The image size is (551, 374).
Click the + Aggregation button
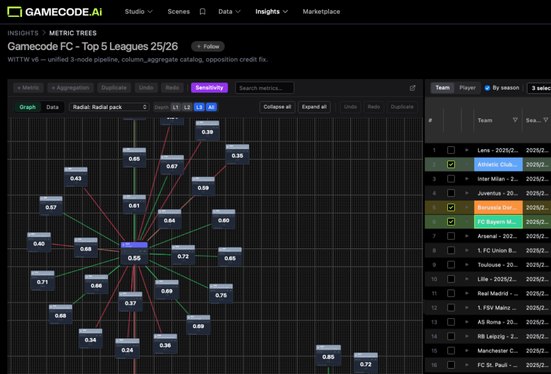click(70, 88)
